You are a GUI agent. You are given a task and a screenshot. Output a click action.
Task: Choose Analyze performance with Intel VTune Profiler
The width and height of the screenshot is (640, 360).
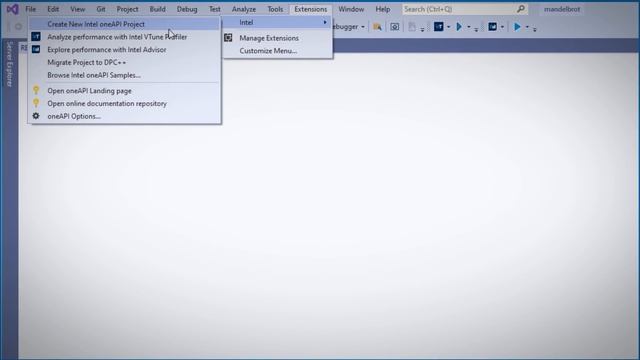point(125,37)
